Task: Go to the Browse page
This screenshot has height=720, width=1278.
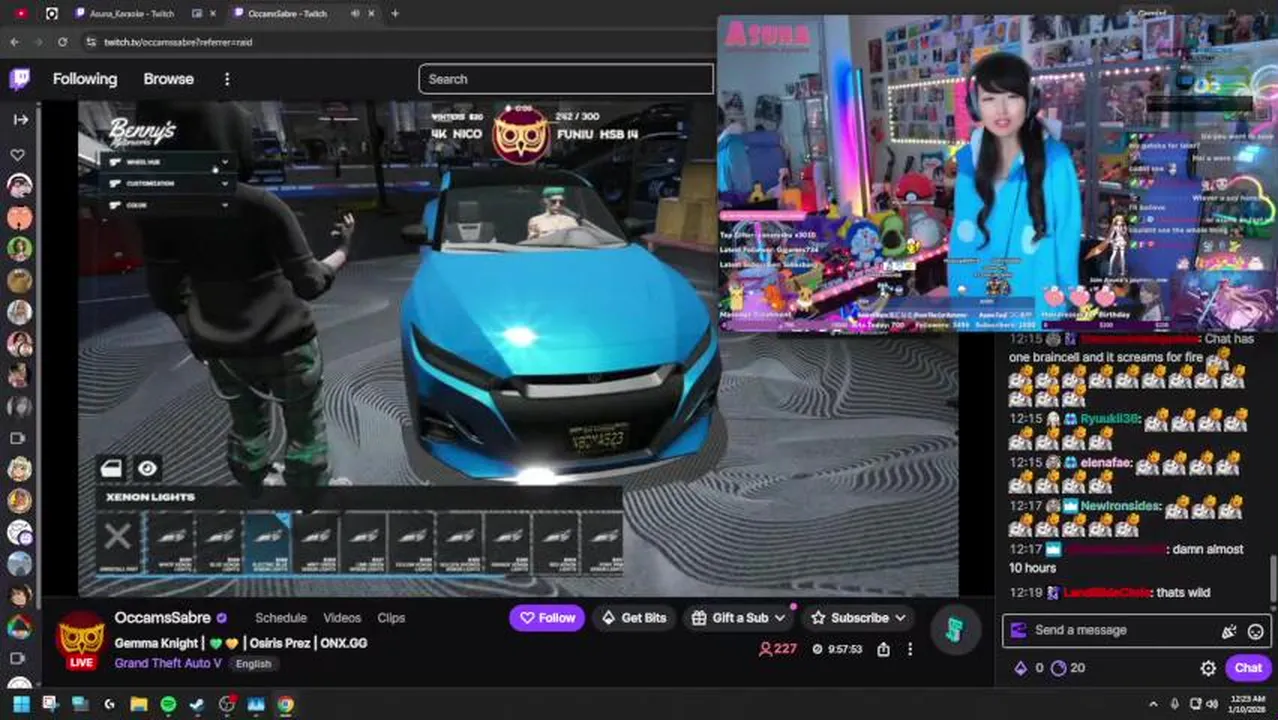Action: (x=168, y=79)
